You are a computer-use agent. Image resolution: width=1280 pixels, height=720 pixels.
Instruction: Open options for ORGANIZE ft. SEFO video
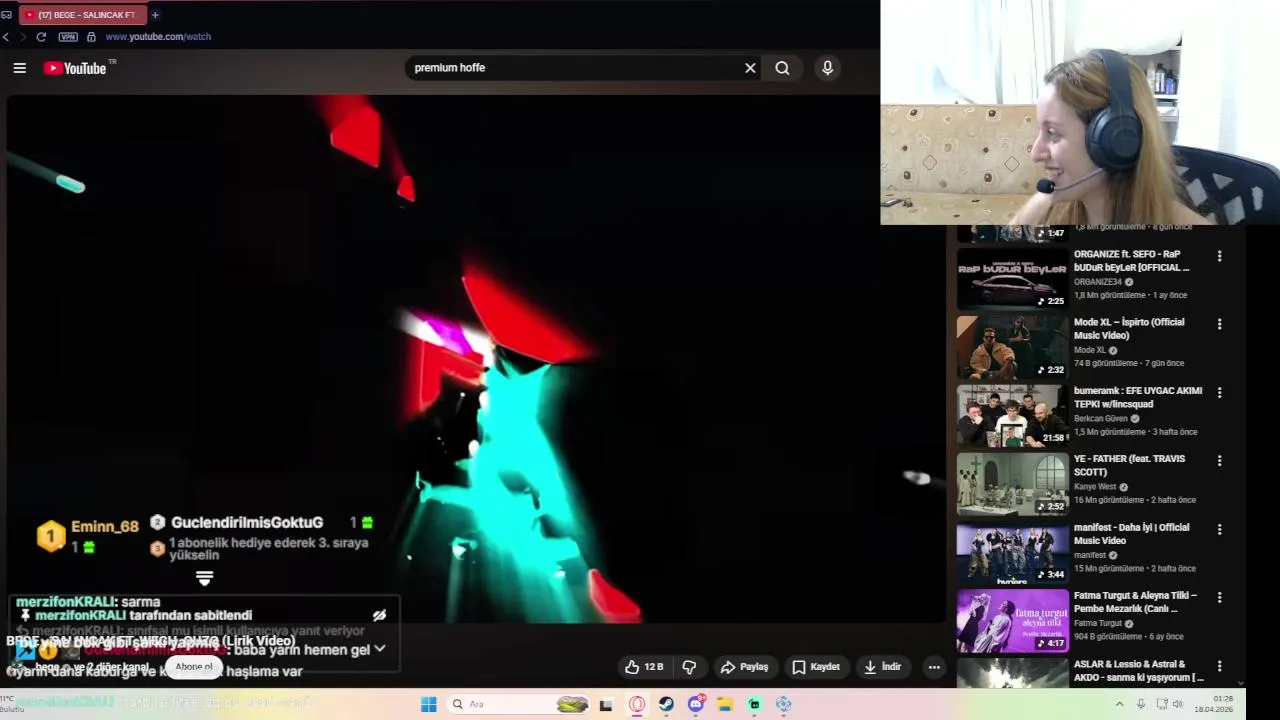1219,256
